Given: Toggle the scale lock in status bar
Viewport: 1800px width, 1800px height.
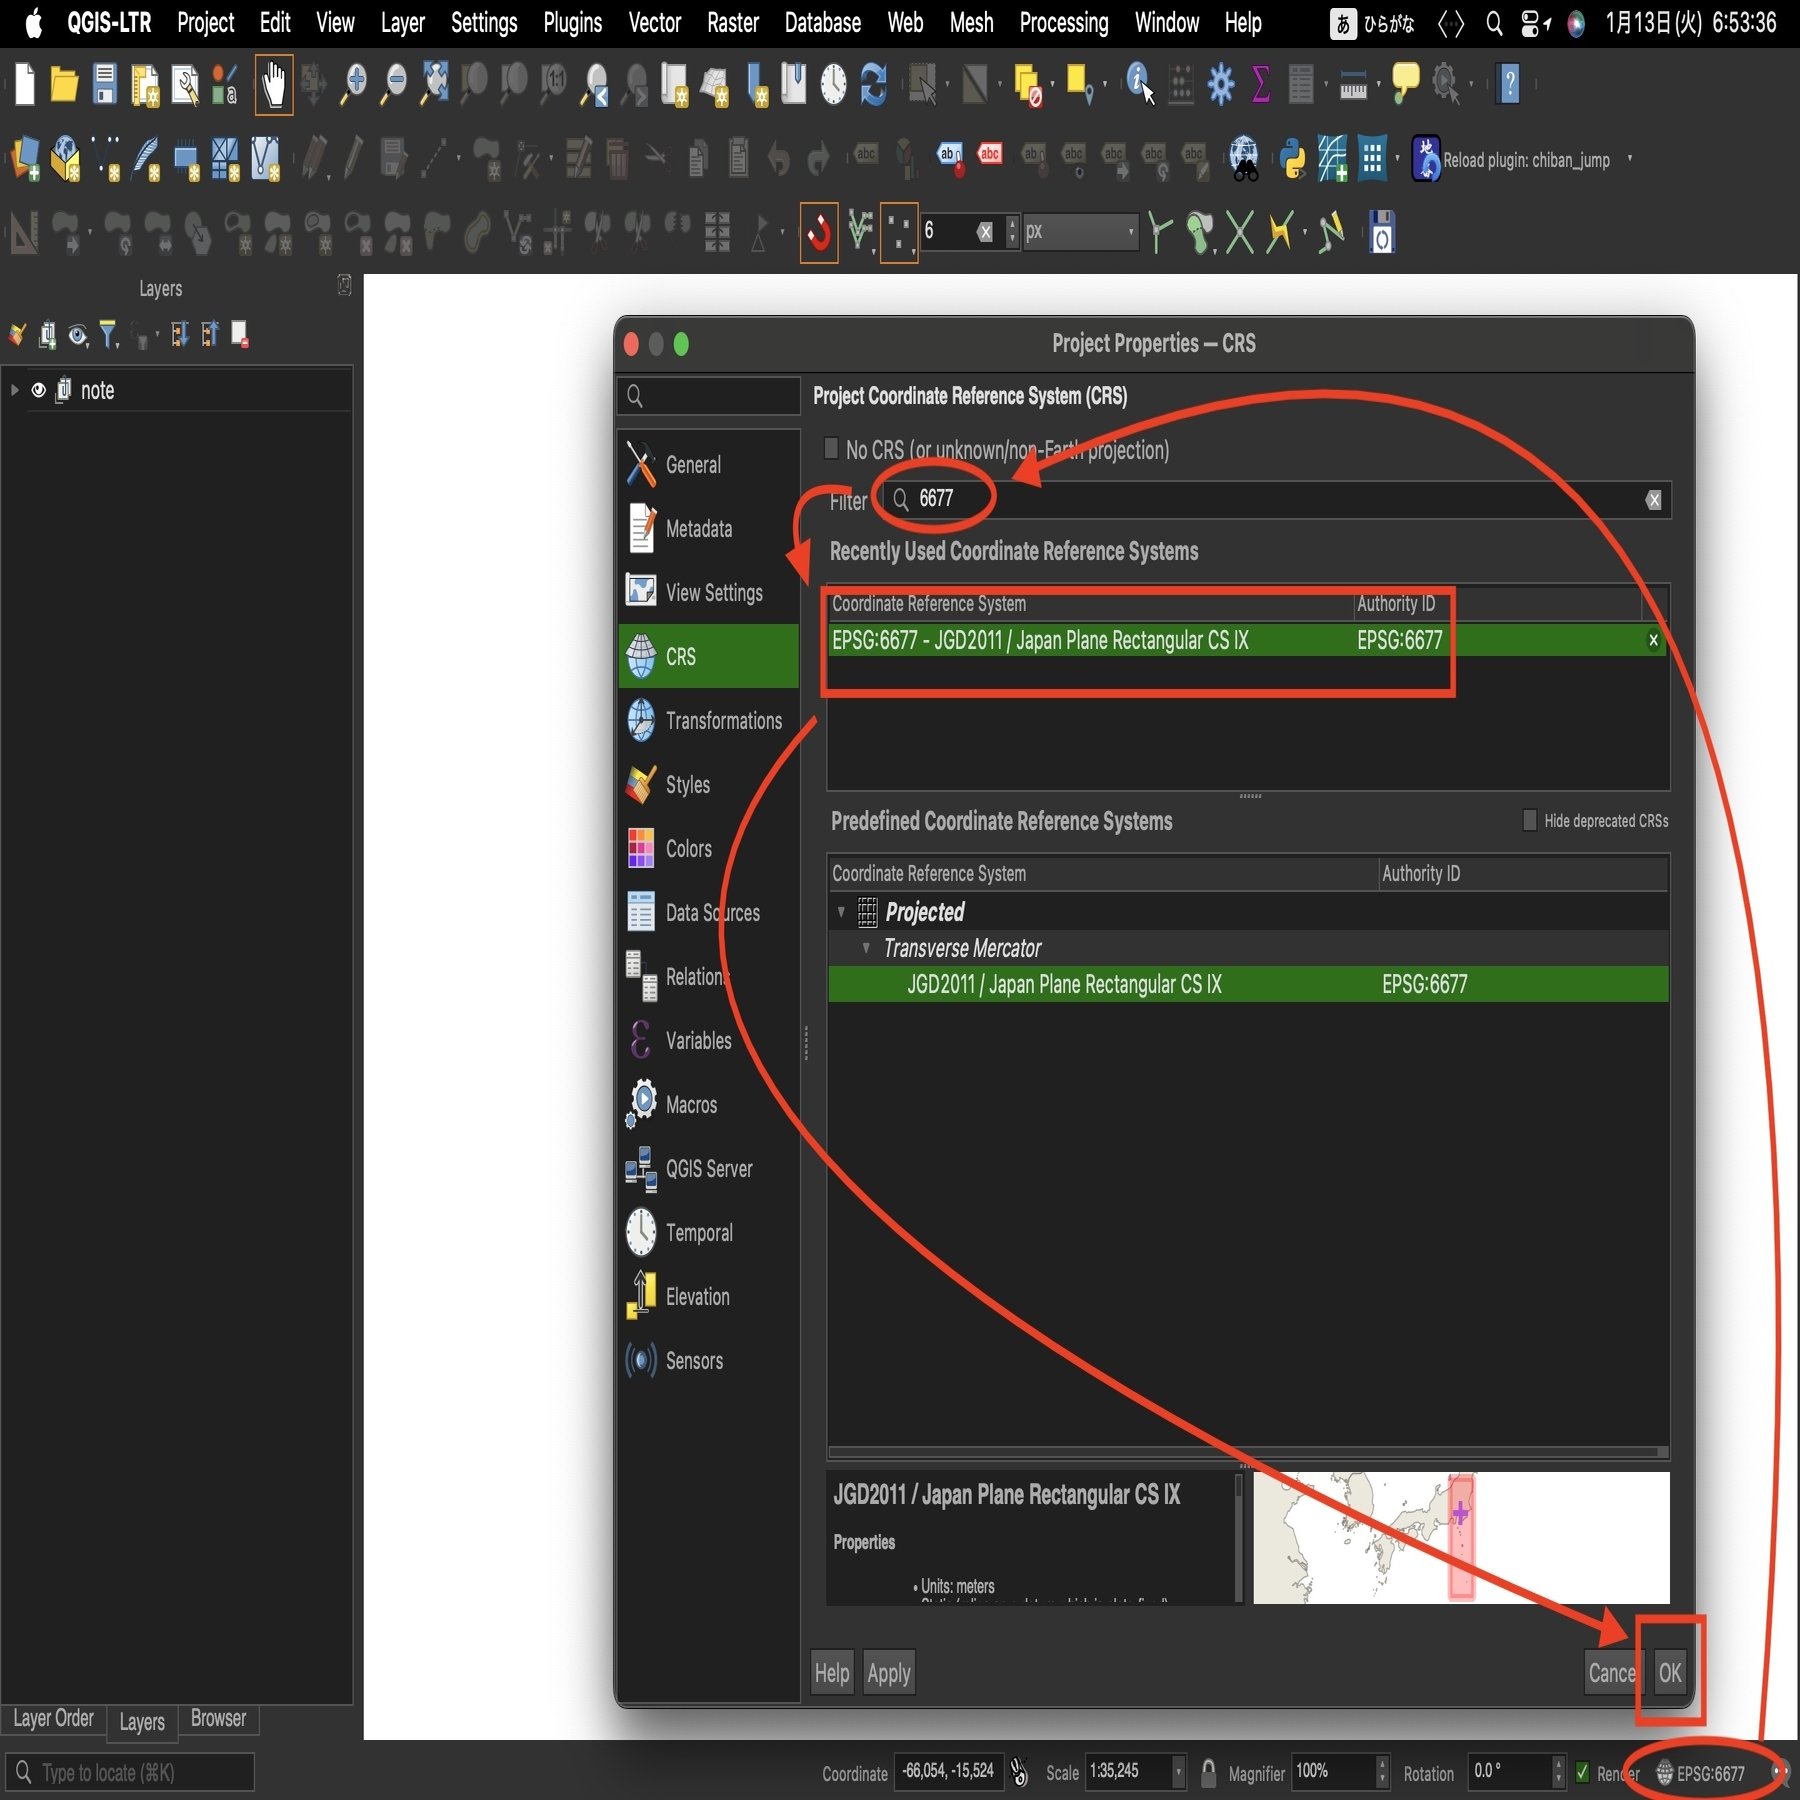Looking at the screenshot, I should [x=1208, y=1773].
